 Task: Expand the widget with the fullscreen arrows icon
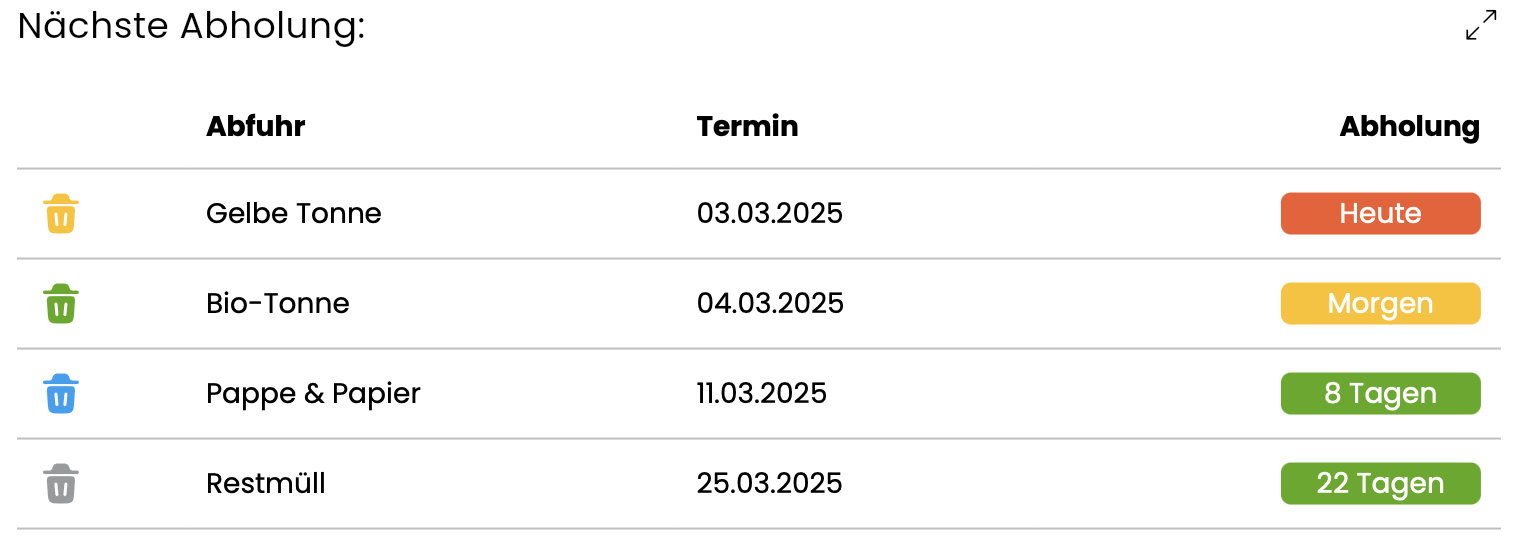(1481, 25)
